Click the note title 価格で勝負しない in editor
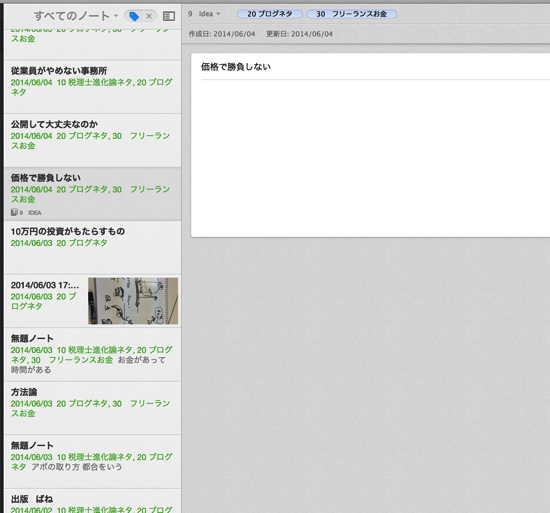Screen dimensions: 550x513 coord(236,67)
